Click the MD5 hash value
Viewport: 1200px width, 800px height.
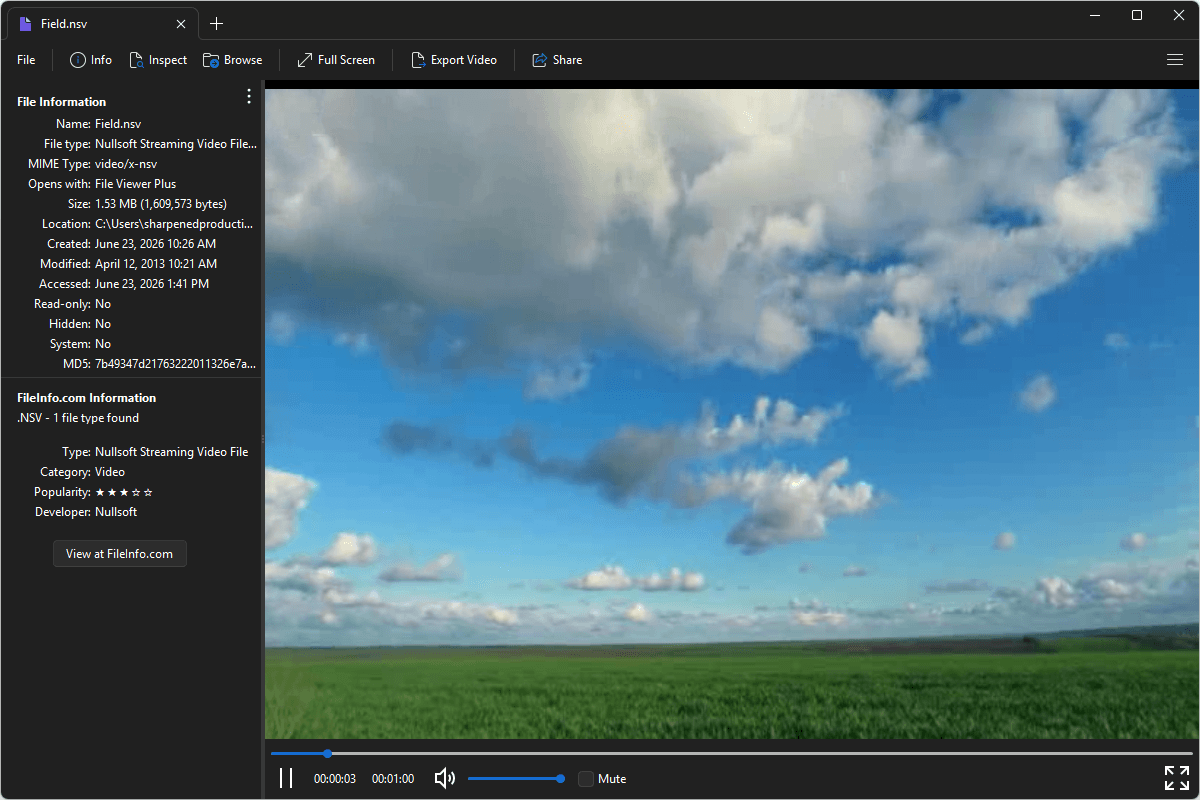175,364
